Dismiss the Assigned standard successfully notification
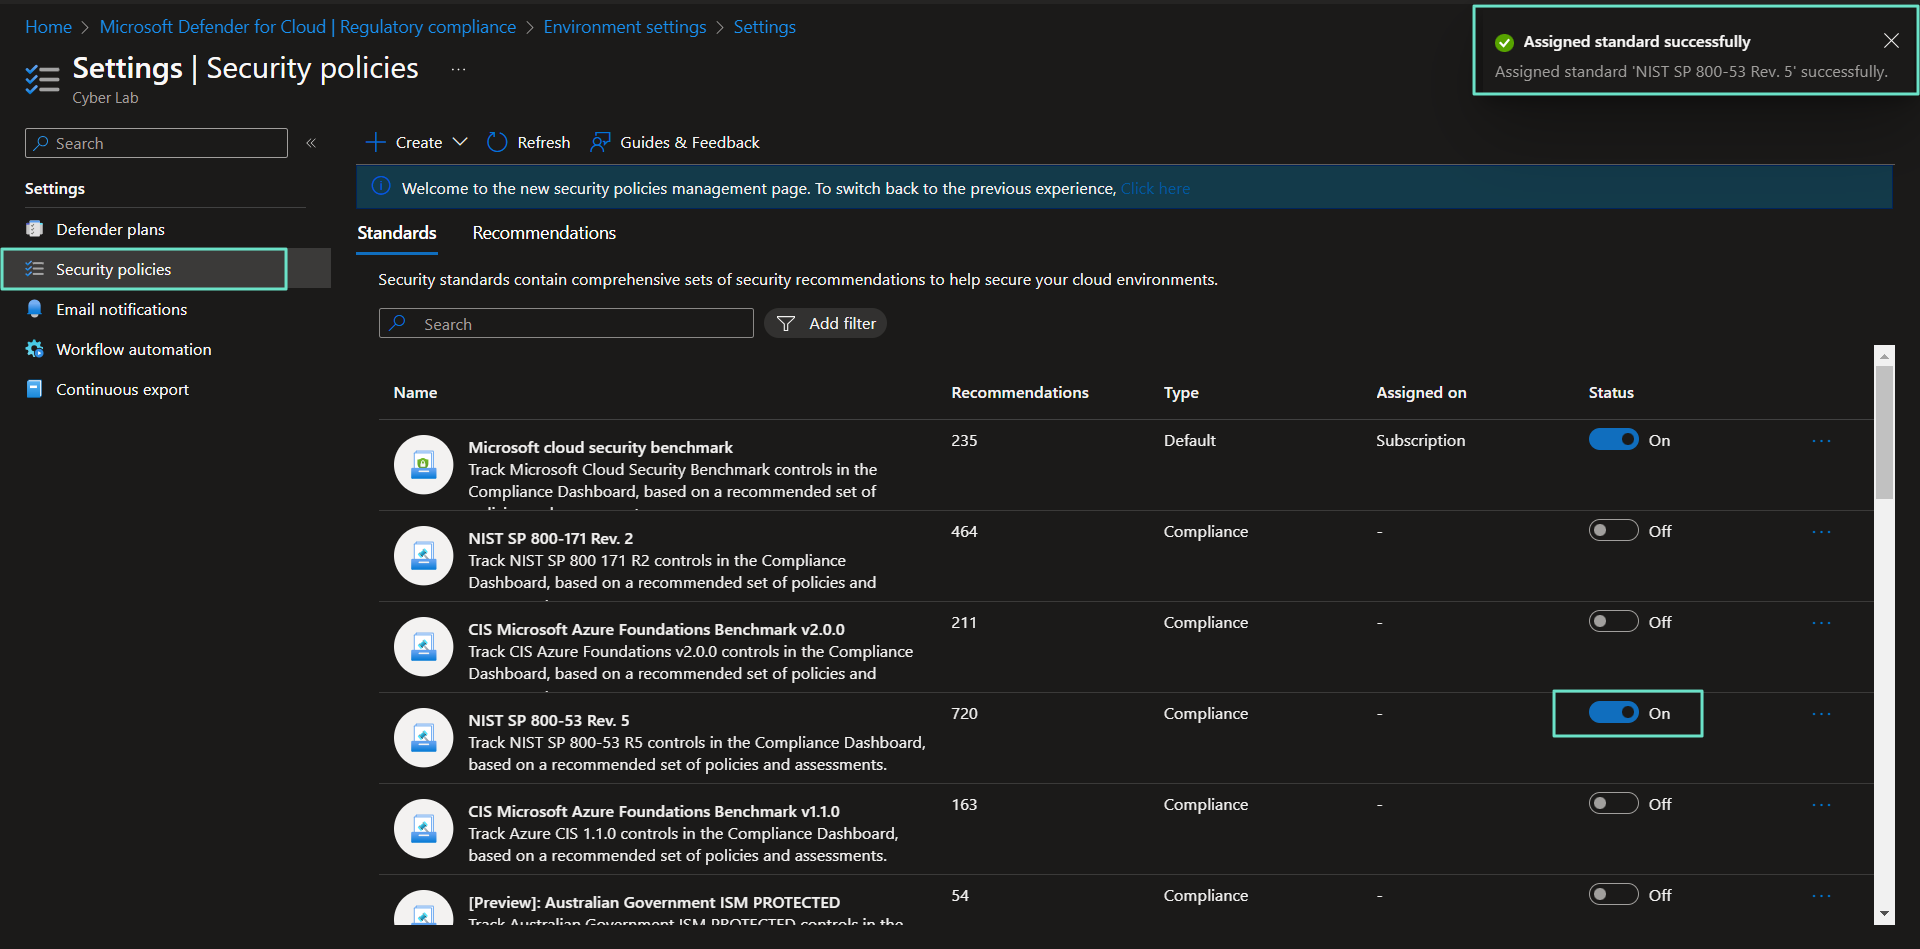The width and height of the screenshot is (1920, 949). pyautogui.click(x=1891, y=41)
